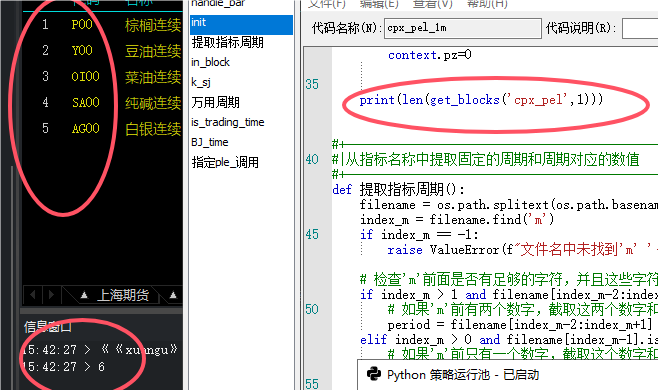Screen dimensions: 658x390
Task: Open the 查看(V) menu
Action: pos(433,4)
